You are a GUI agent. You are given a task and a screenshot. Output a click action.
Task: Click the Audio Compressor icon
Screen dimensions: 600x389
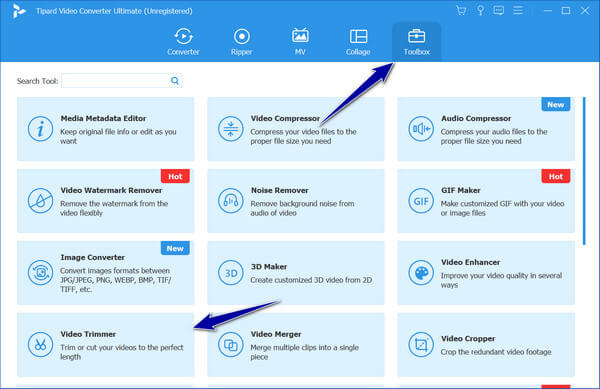point(421,129)
